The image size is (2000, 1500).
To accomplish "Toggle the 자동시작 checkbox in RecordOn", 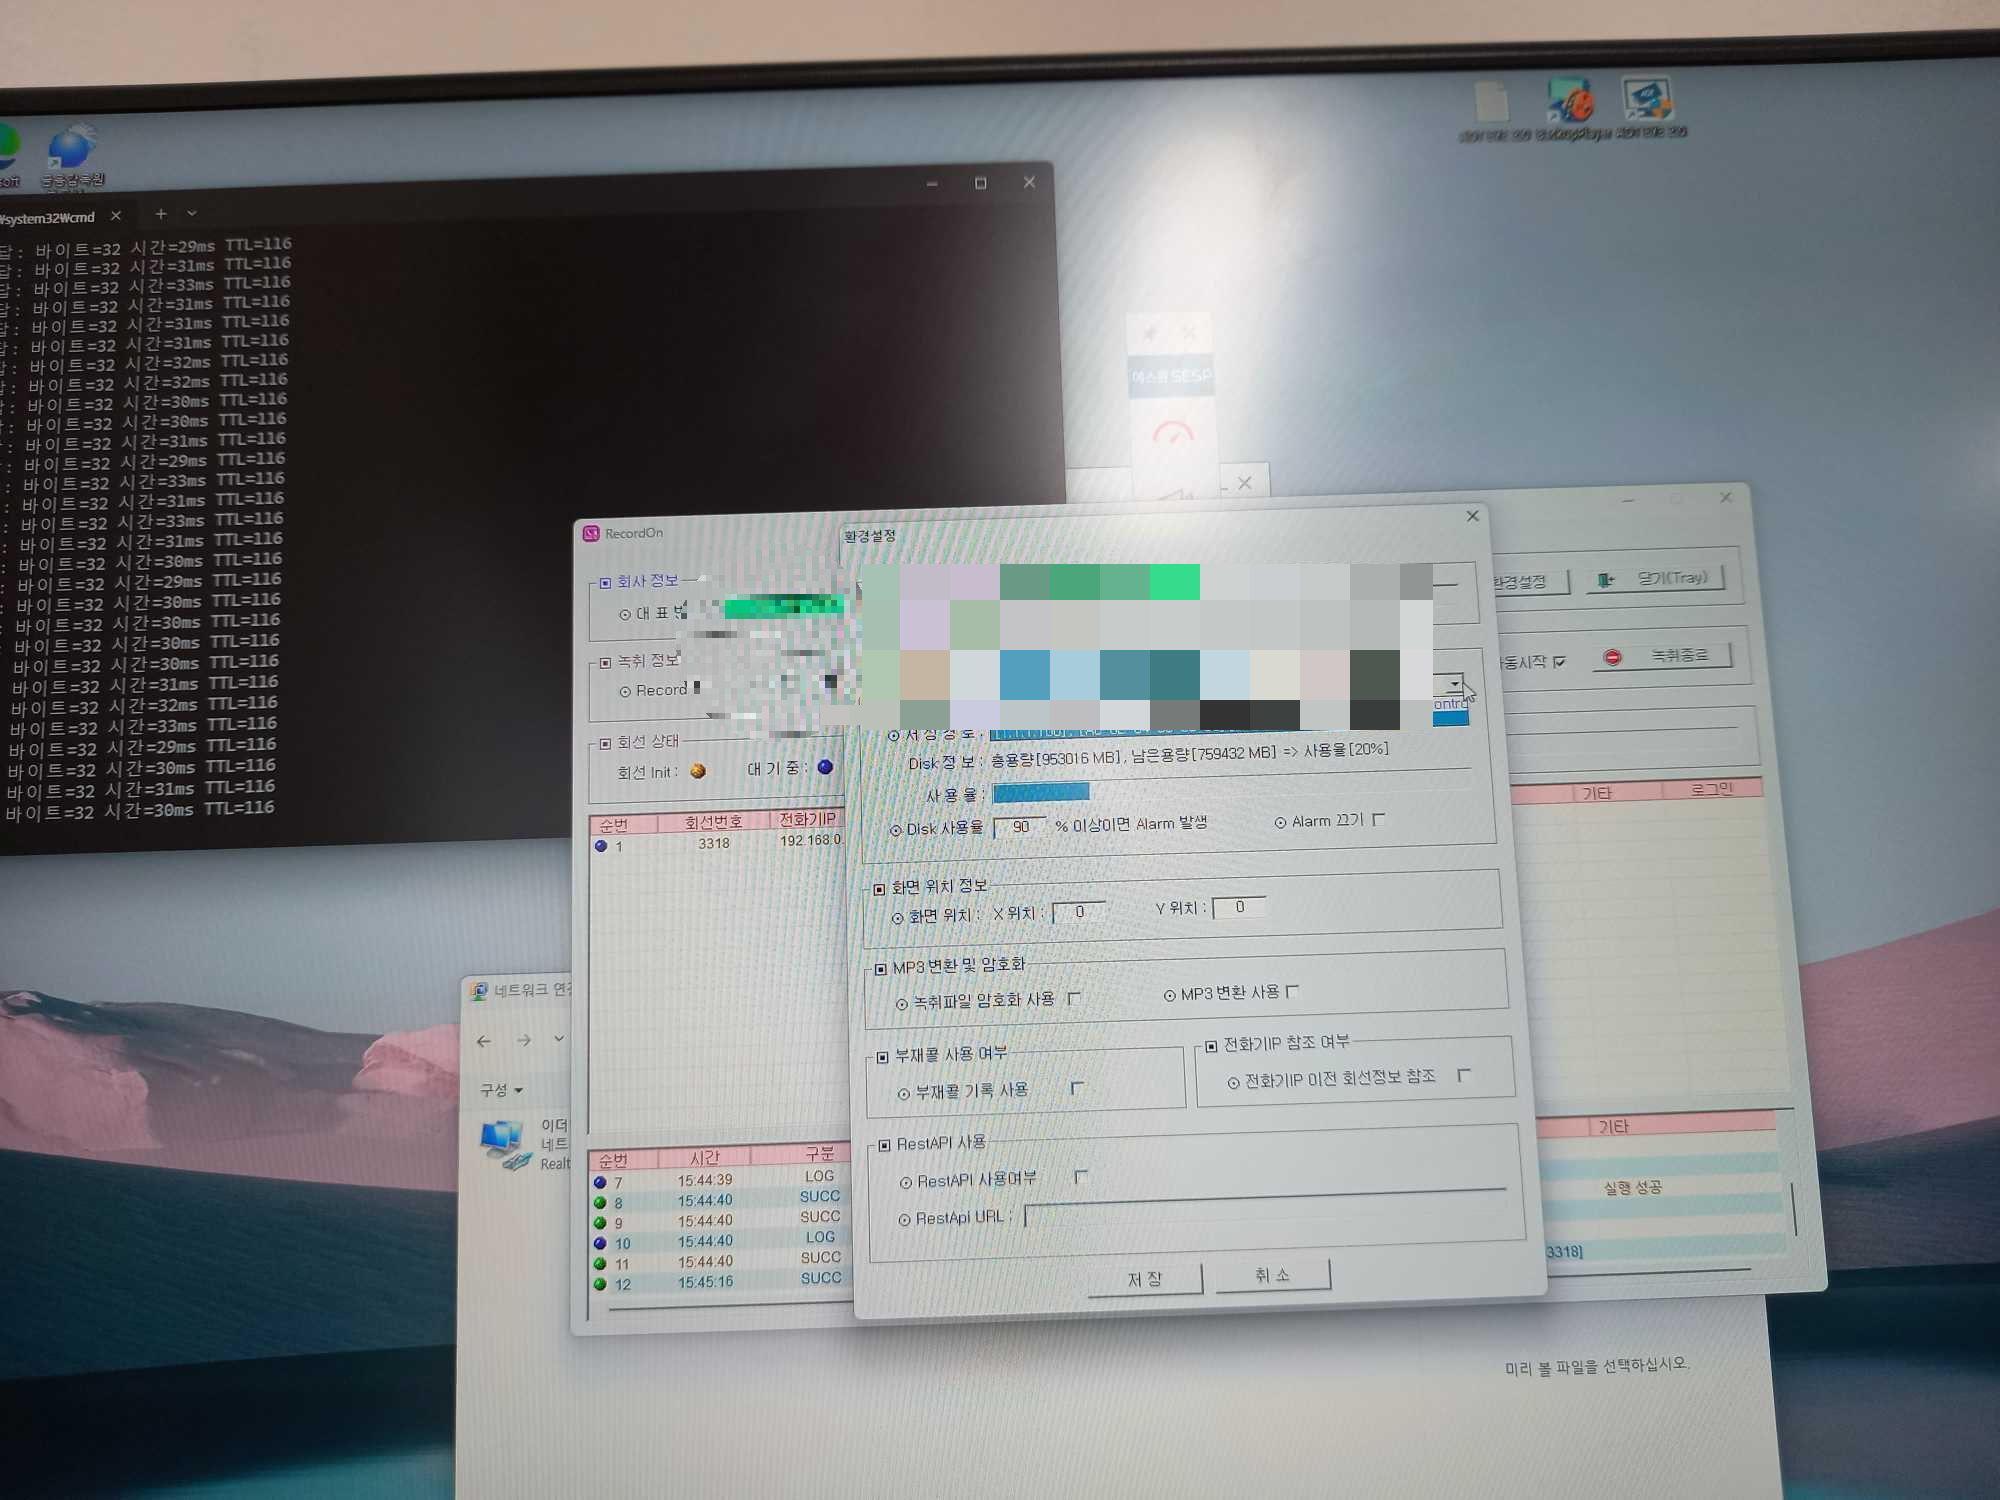I will (1559, 661).
